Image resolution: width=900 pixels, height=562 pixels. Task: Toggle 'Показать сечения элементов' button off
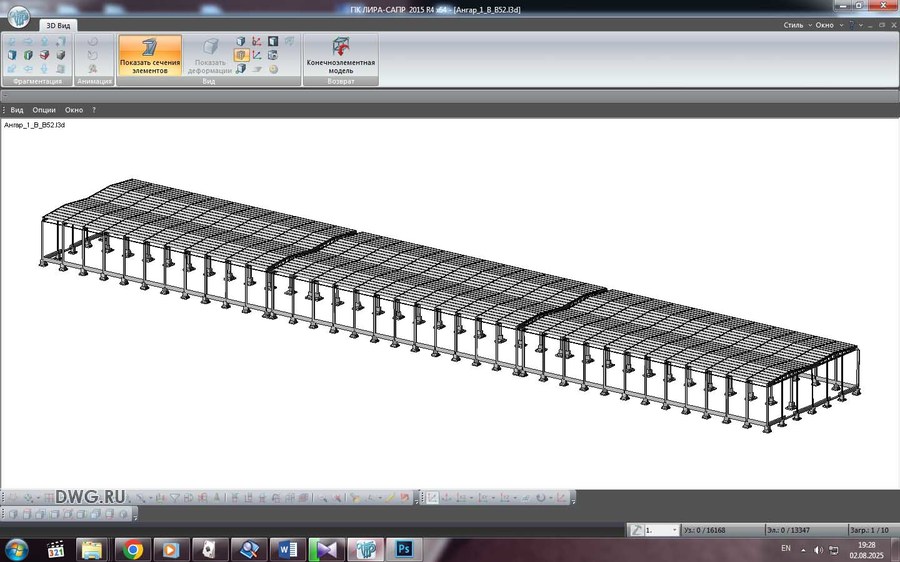point(150,55)
